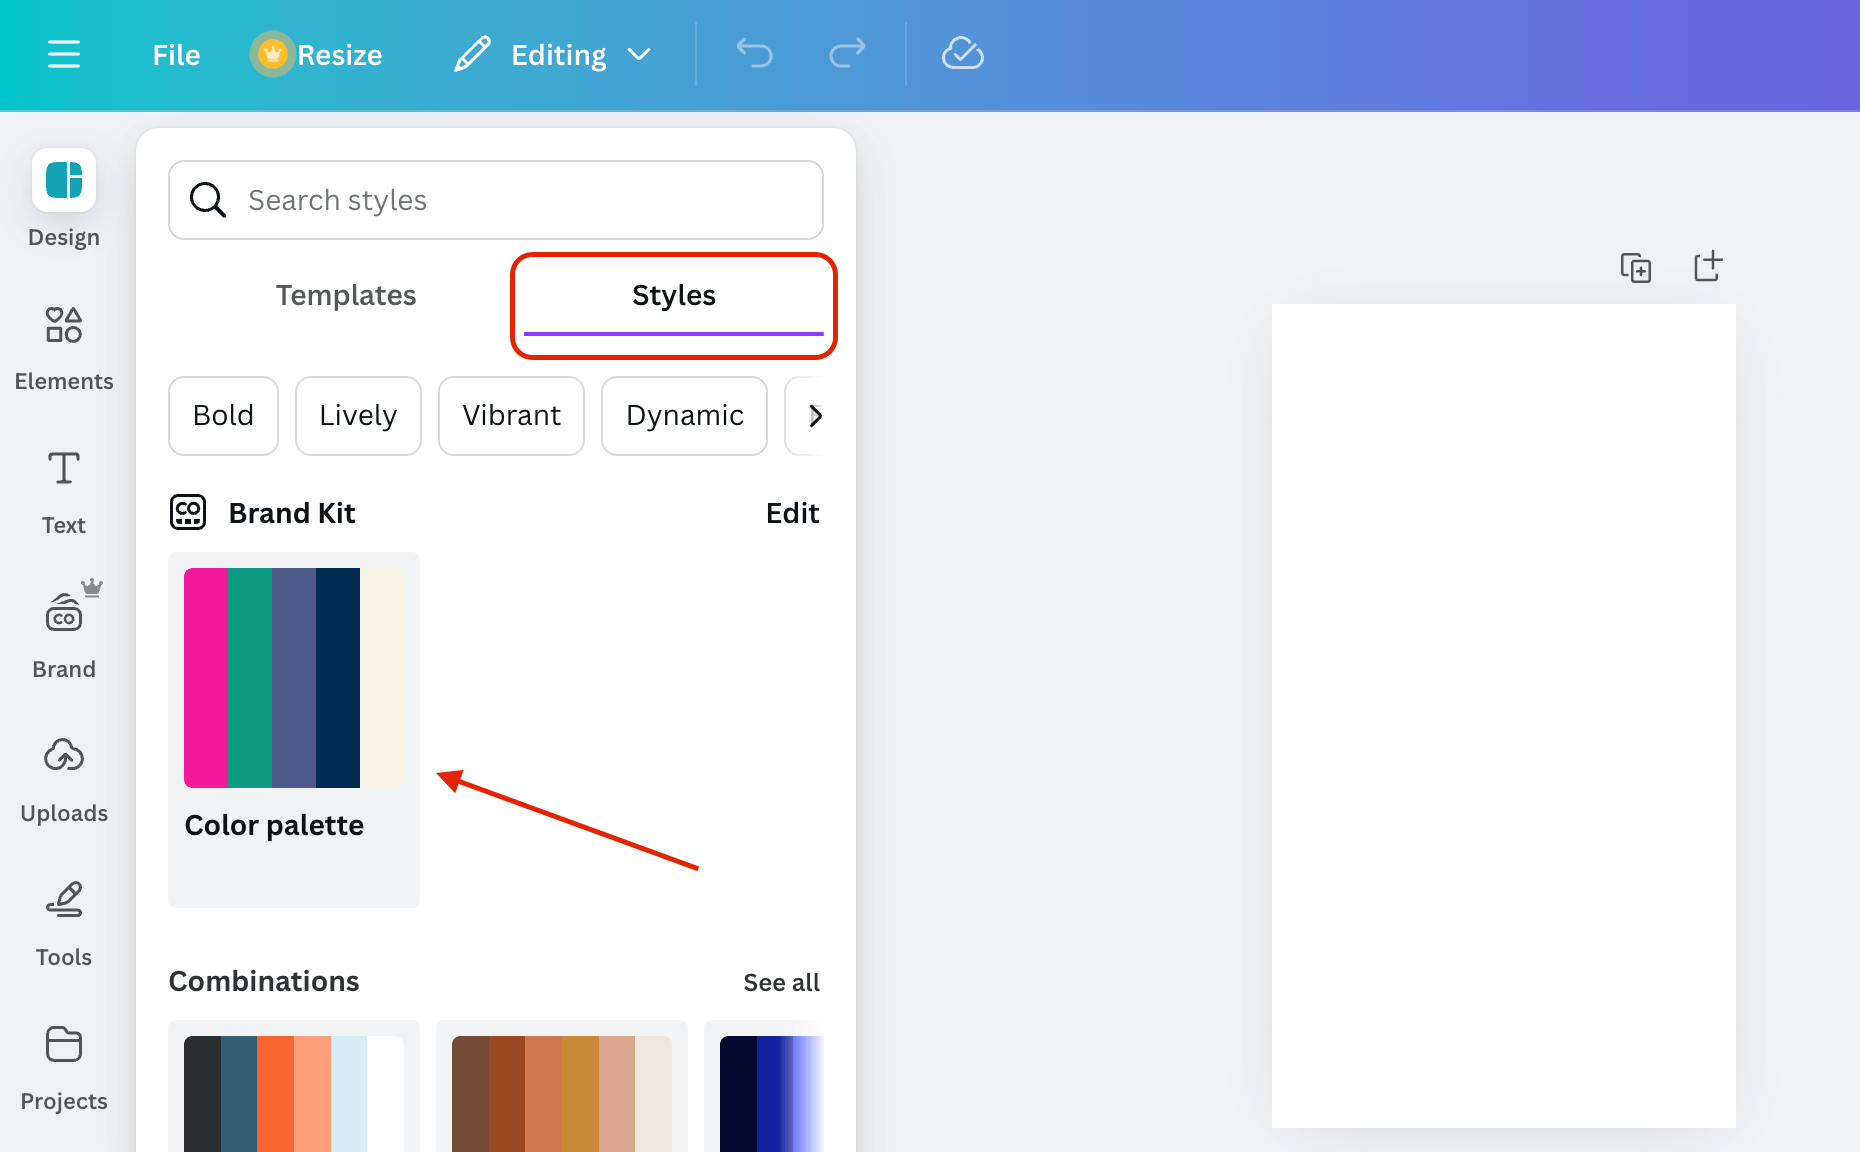The height and width of the screenshot is (1152, 1860).
Task: Open the Projects panel in sidebar
Action: 64,1069
